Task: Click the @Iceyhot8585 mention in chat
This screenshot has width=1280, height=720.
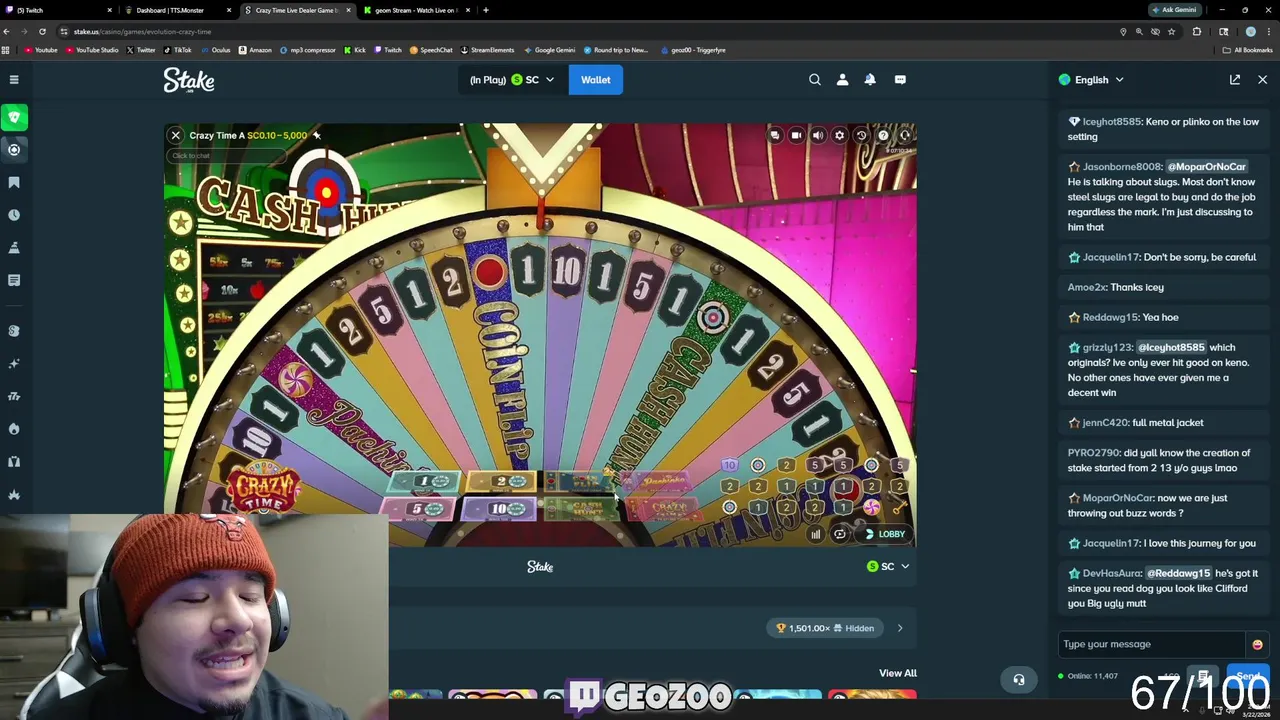Action: pos(1171,347)
